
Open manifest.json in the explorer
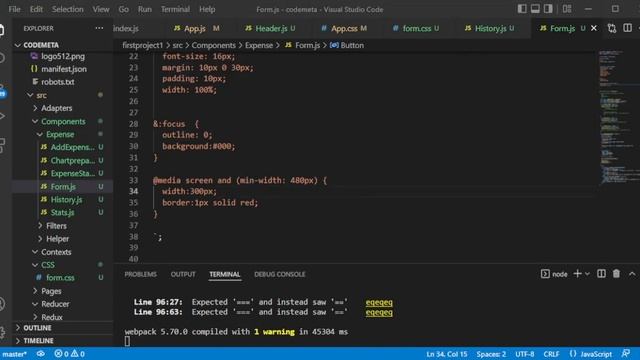[64, 69]
